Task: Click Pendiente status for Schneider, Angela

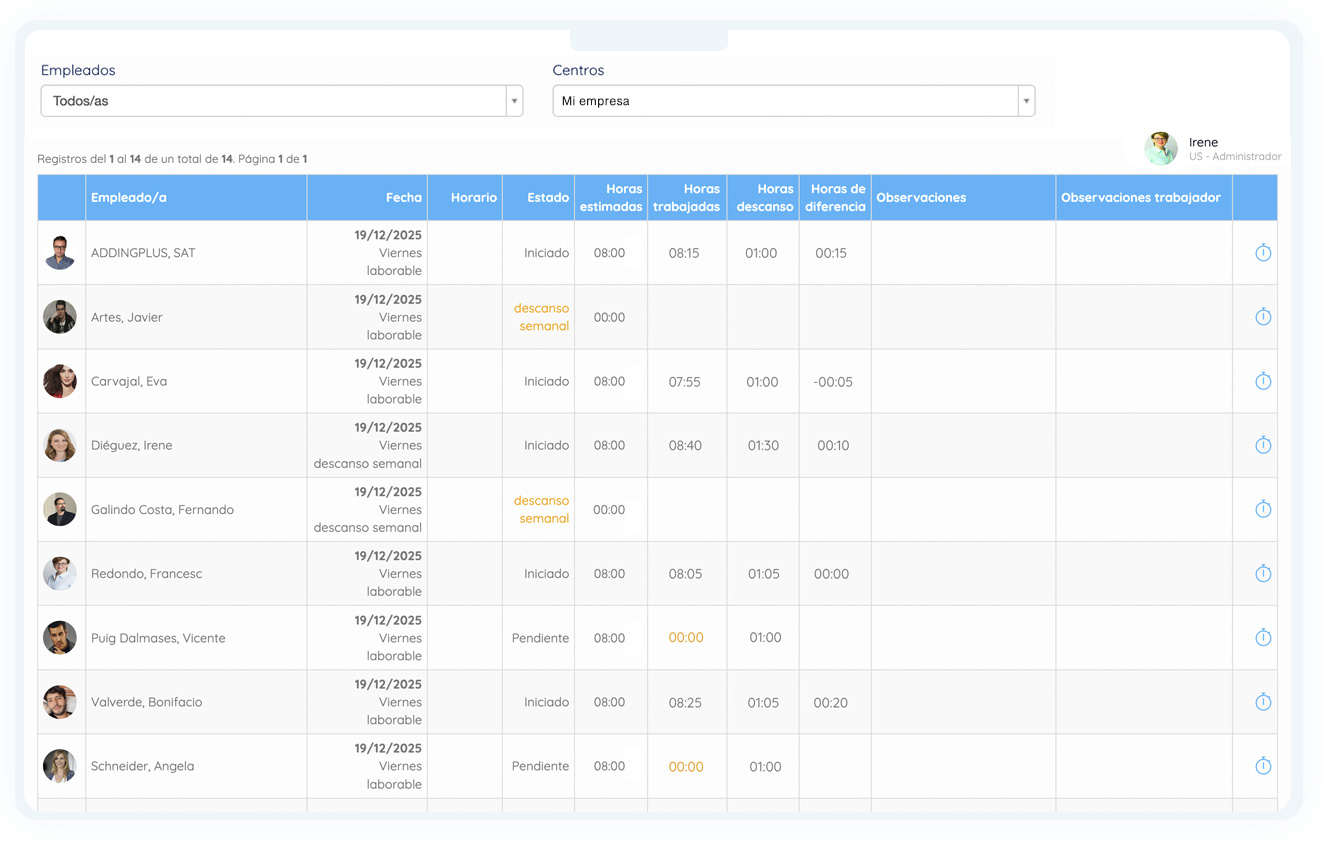Action: pos(540,766)
